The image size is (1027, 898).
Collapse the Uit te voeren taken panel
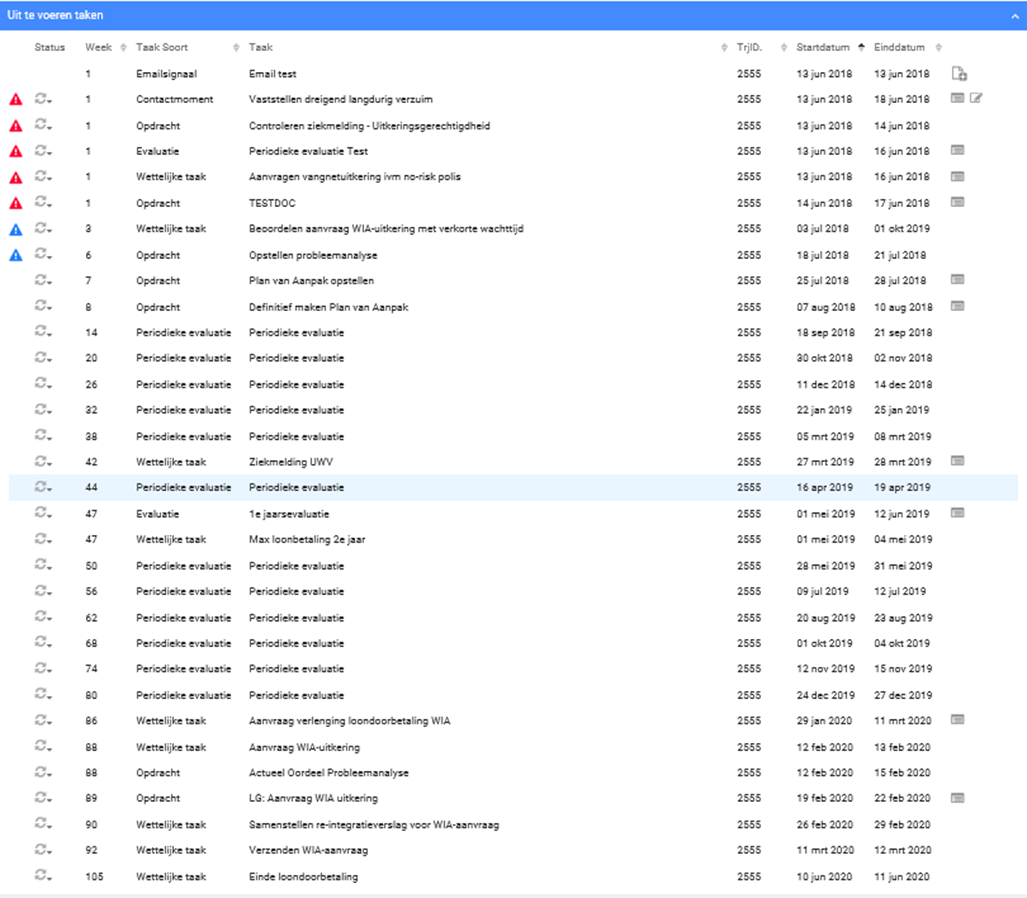1012,16
